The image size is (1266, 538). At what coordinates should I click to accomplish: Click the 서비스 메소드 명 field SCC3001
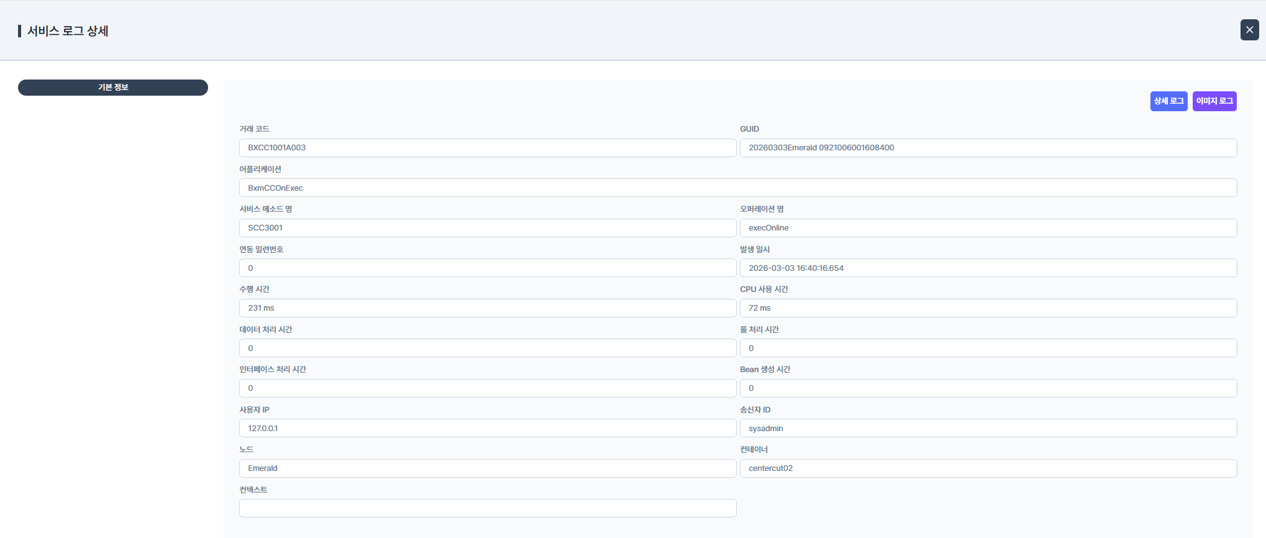tap(488, 228)
